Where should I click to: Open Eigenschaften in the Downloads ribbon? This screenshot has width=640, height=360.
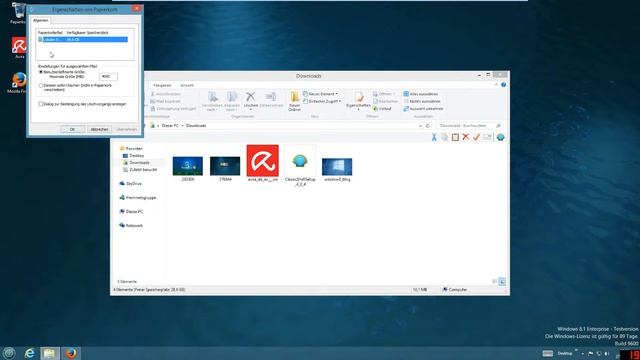pyautogui.click(x=358, y=101)
